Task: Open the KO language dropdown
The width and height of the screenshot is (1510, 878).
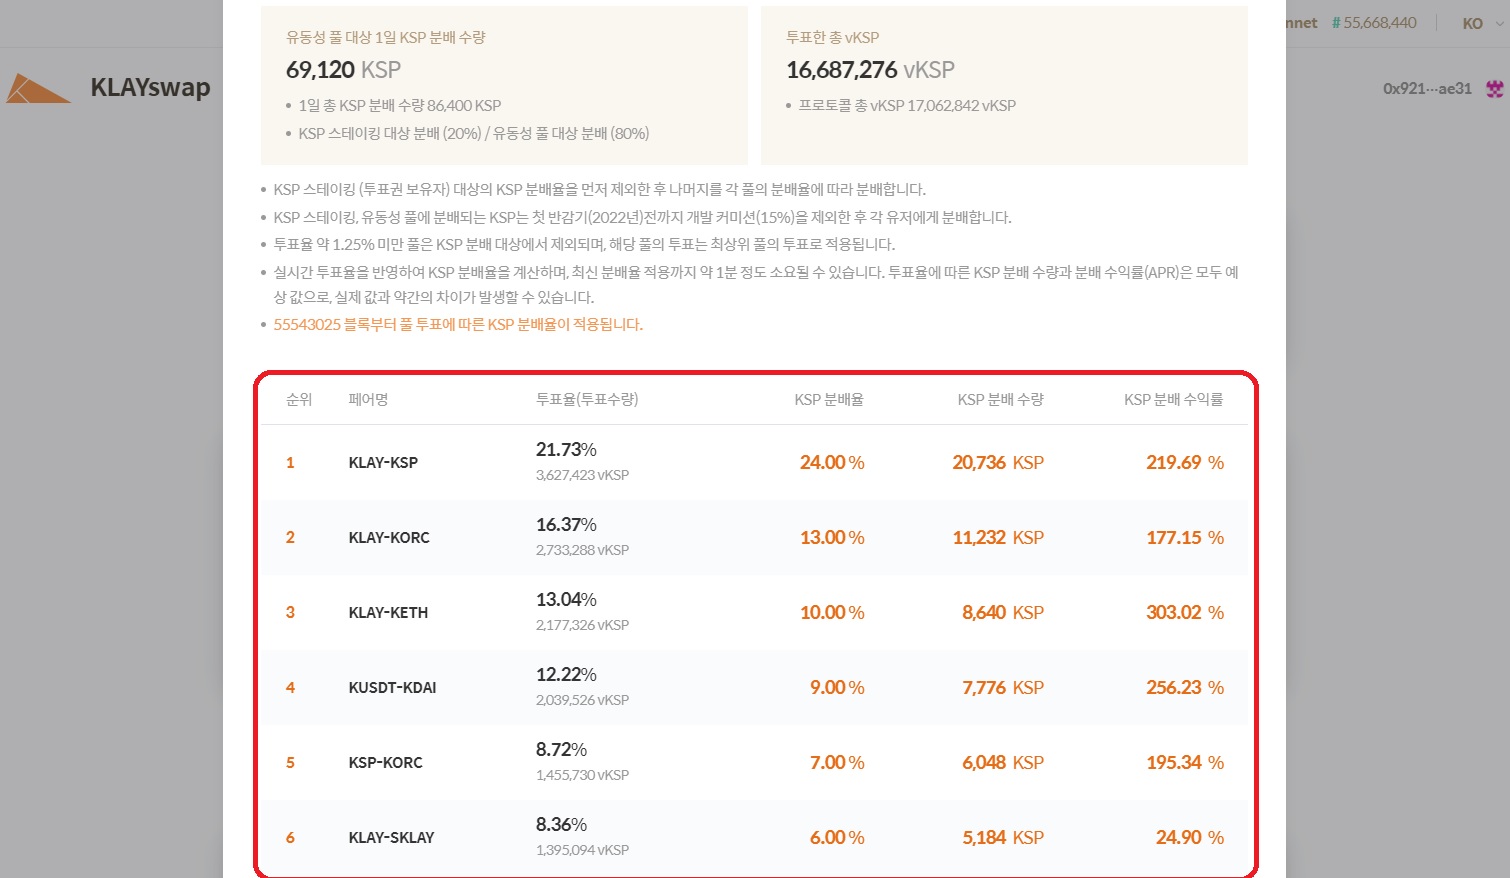Action: (x=1483, y=23)
